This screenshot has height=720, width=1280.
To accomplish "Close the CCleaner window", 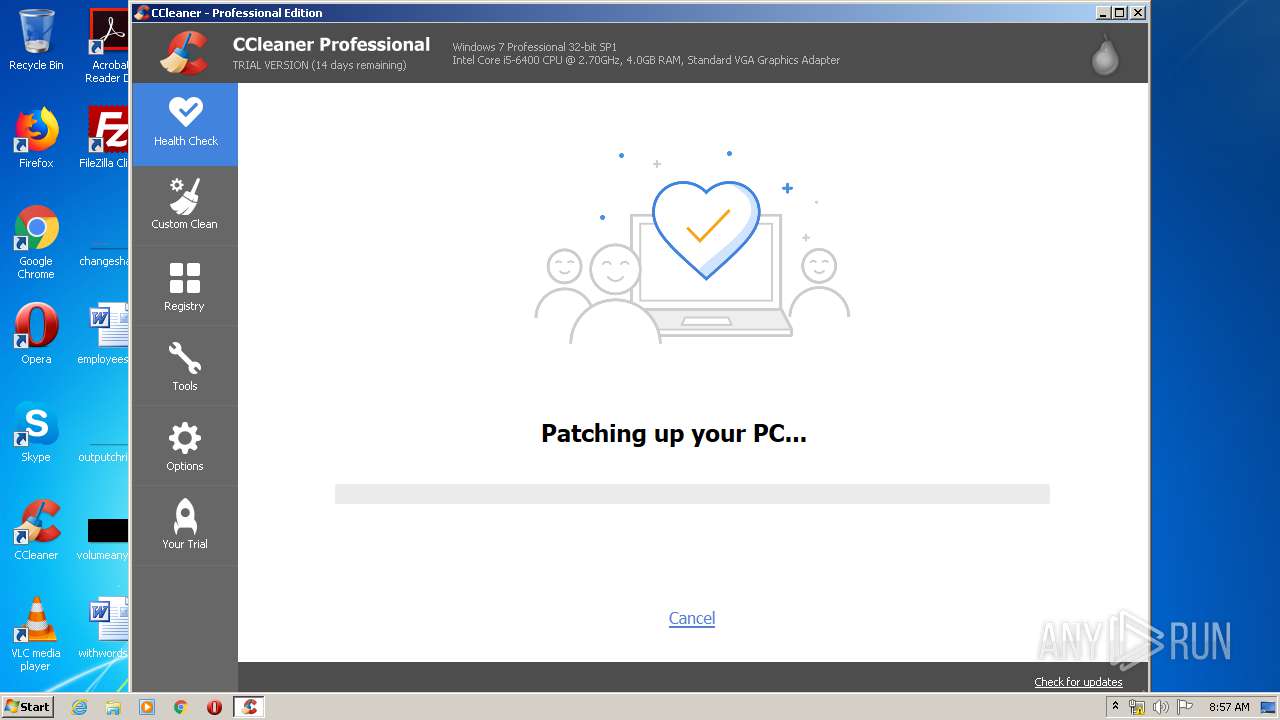I will click(x=1138, y=13).
